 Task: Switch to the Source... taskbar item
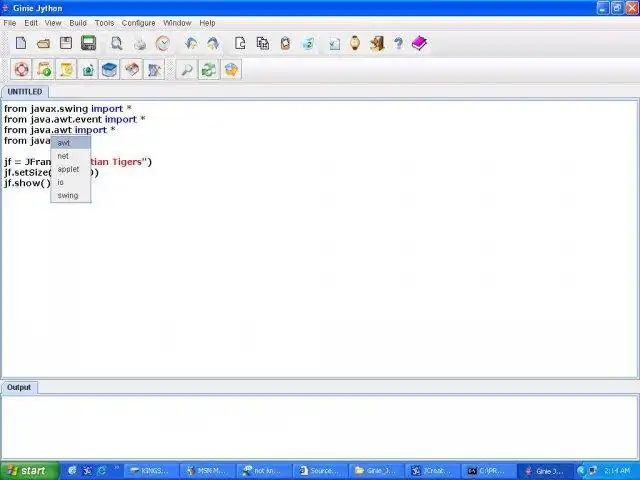tap(320, 471)
